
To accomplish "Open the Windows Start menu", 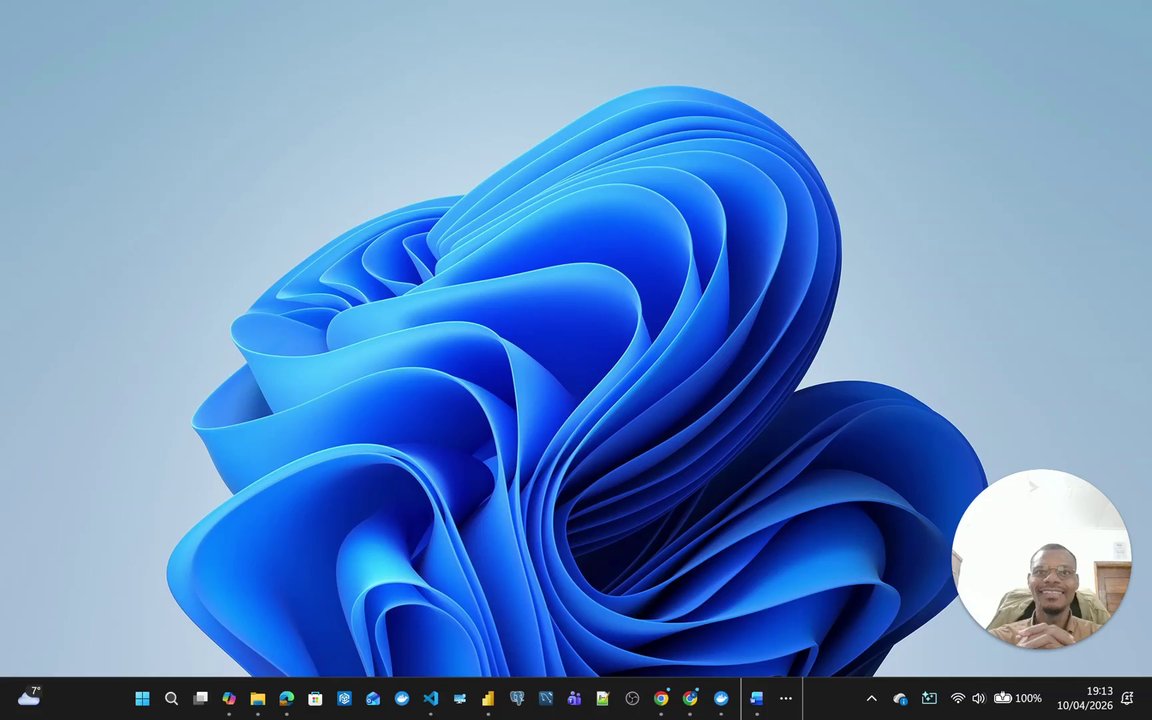I will (x=143, y=698).
